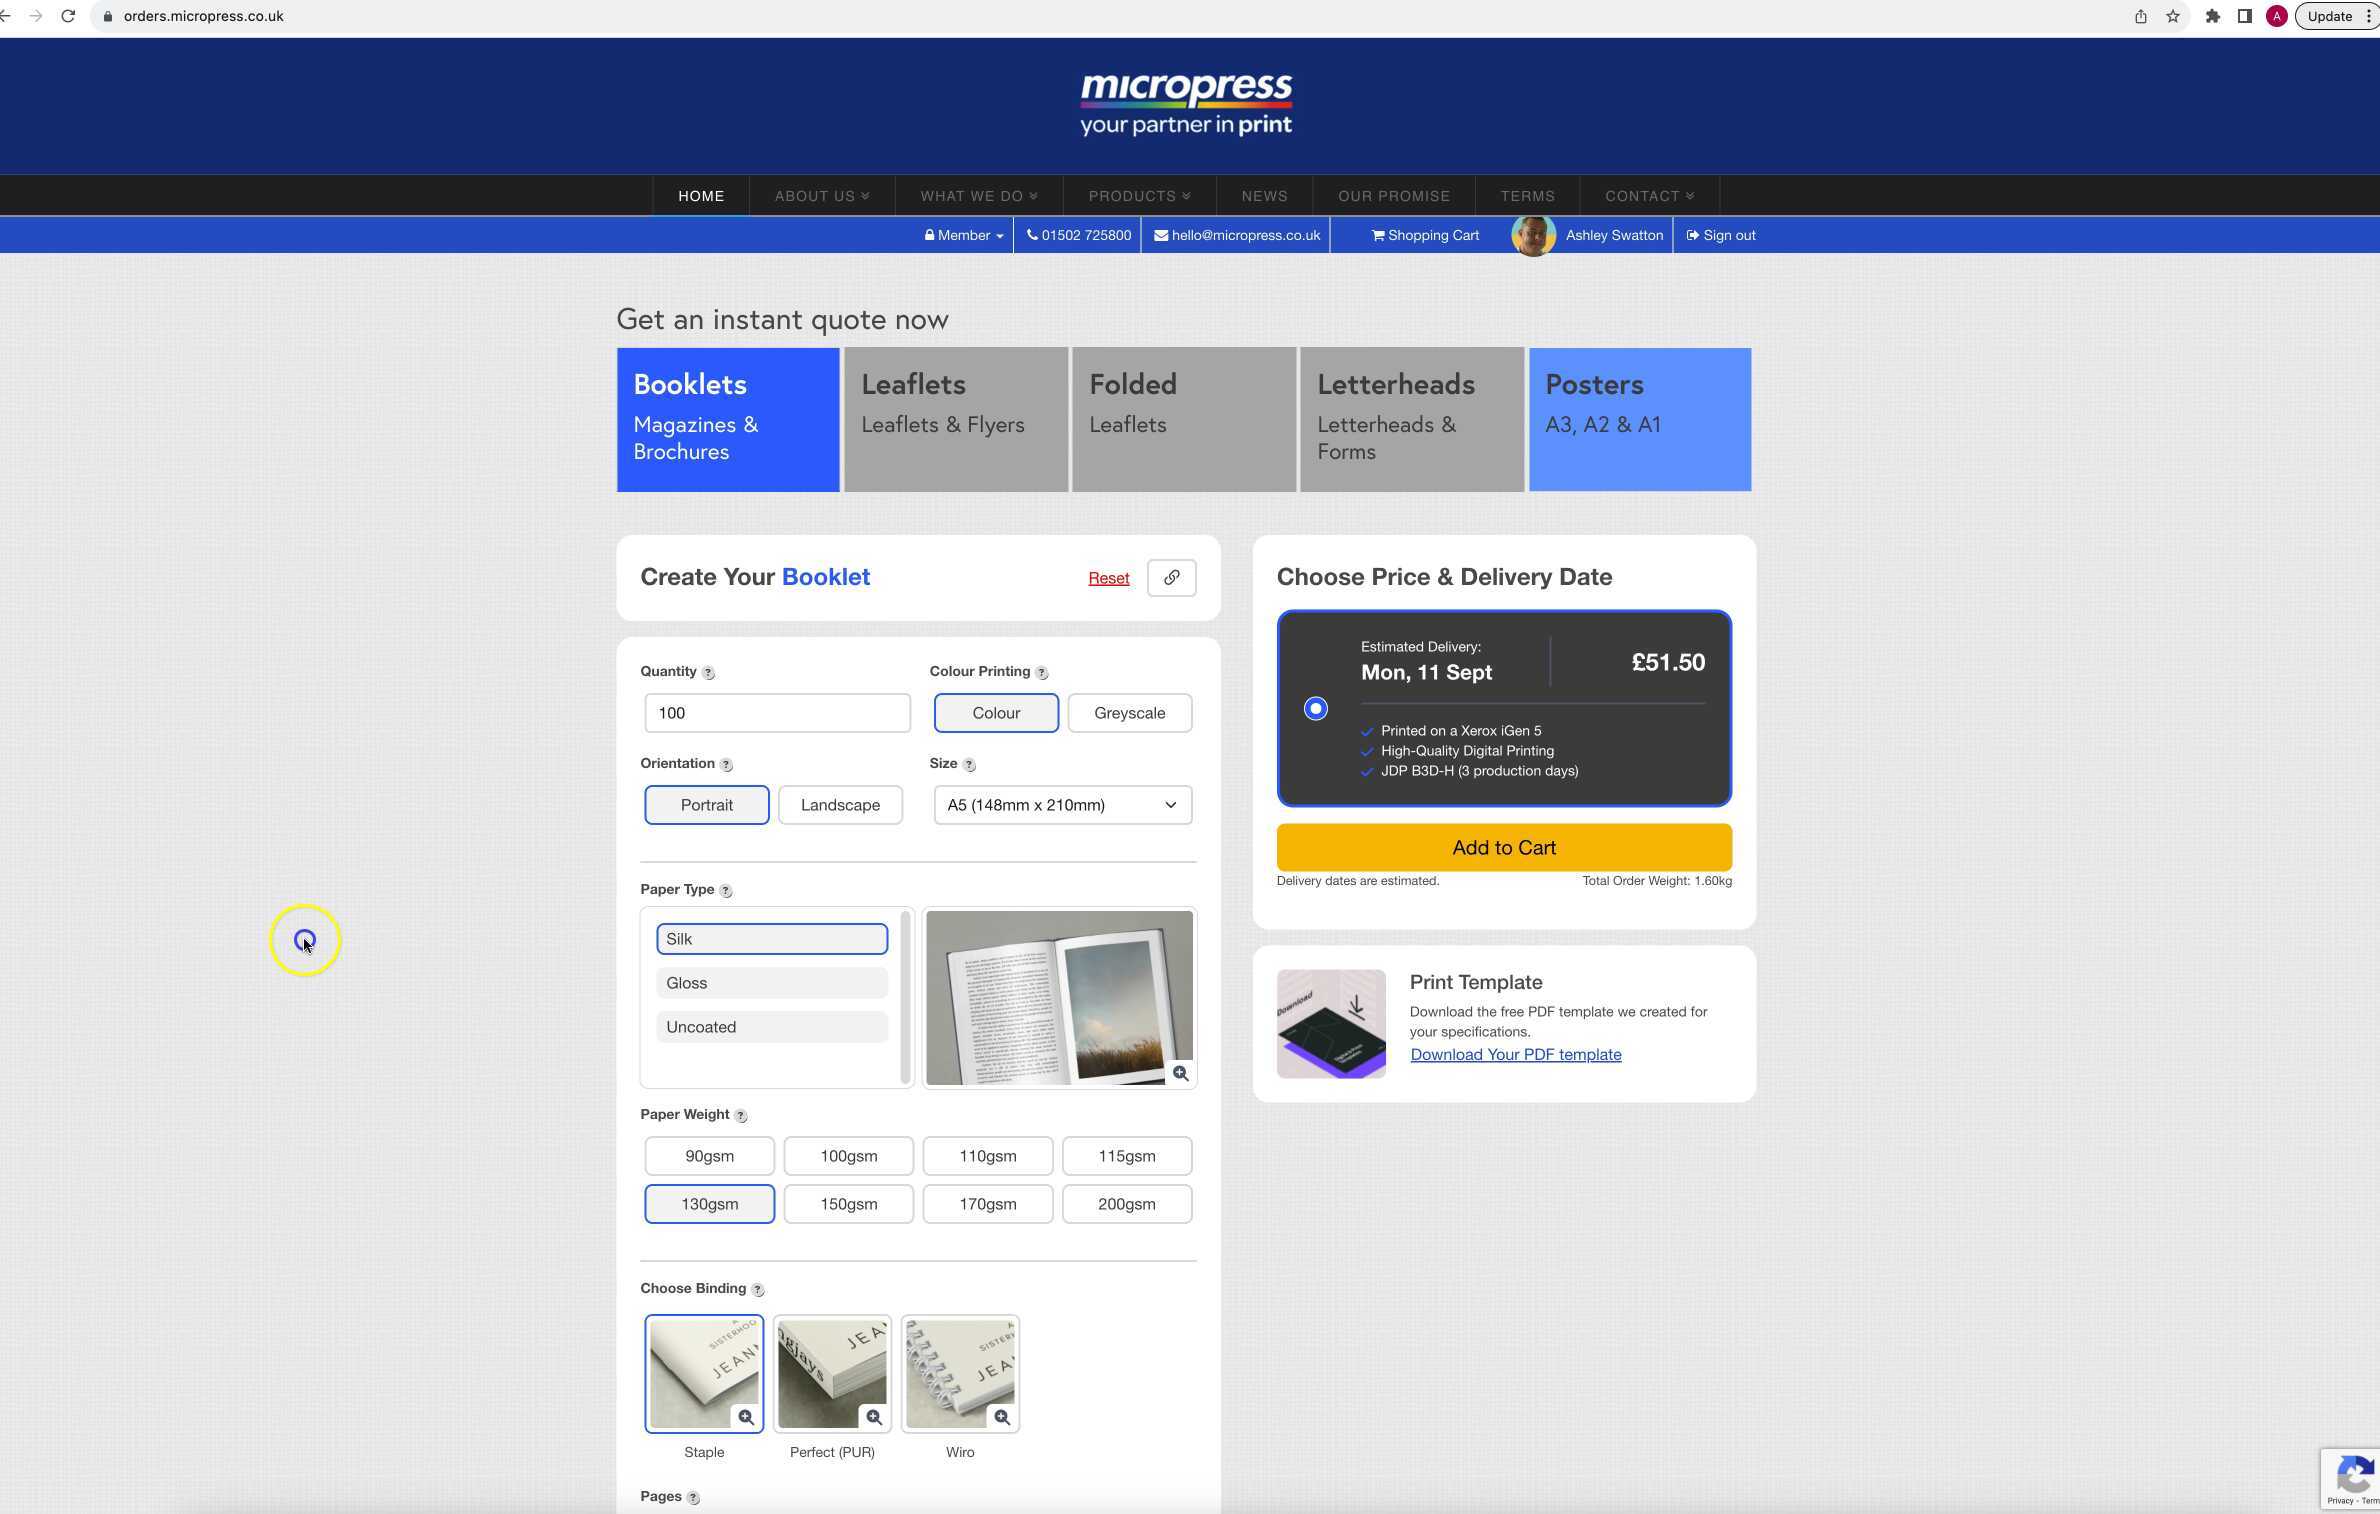Open the NEWS menu item

(1264, 196)
